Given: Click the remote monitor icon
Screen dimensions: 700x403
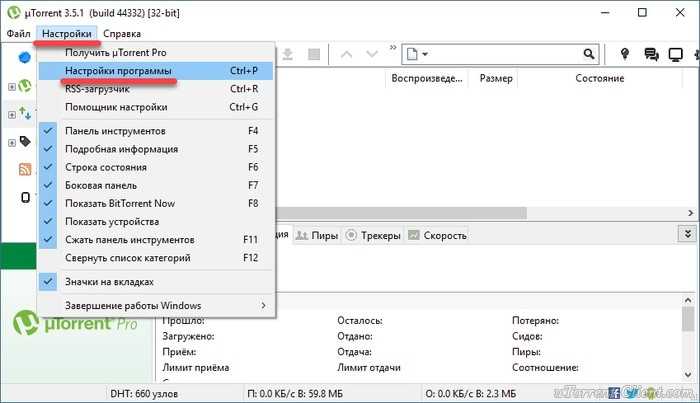Looking at the screenshot, I should pos(675,54).
